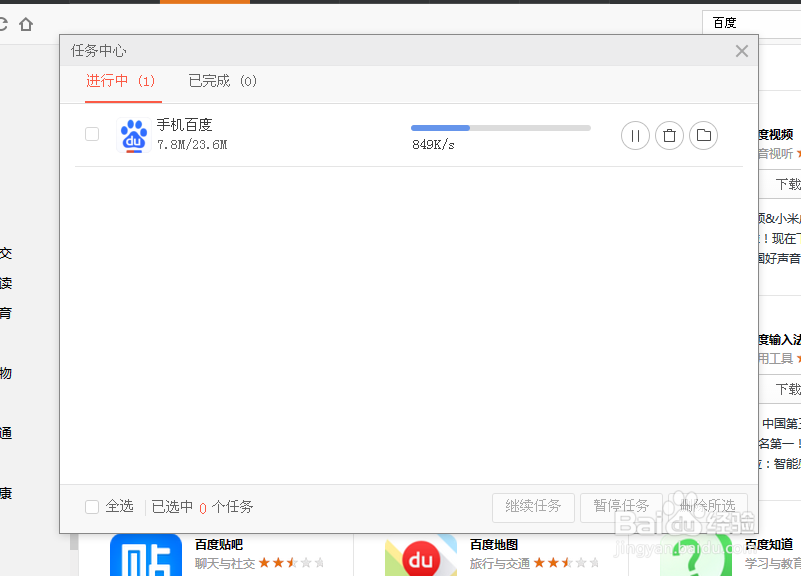Go to home via house icon
Image resolution: width=801 pixels, height=576 pixels.
click(26, 24)
